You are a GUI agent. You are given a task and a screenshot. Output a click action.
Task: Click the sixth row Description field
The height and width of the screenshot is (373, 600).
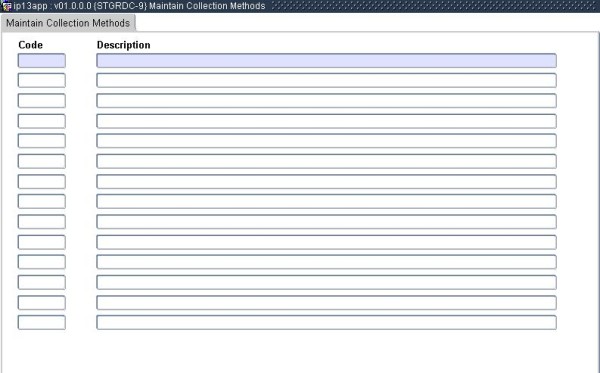[326, 161]
